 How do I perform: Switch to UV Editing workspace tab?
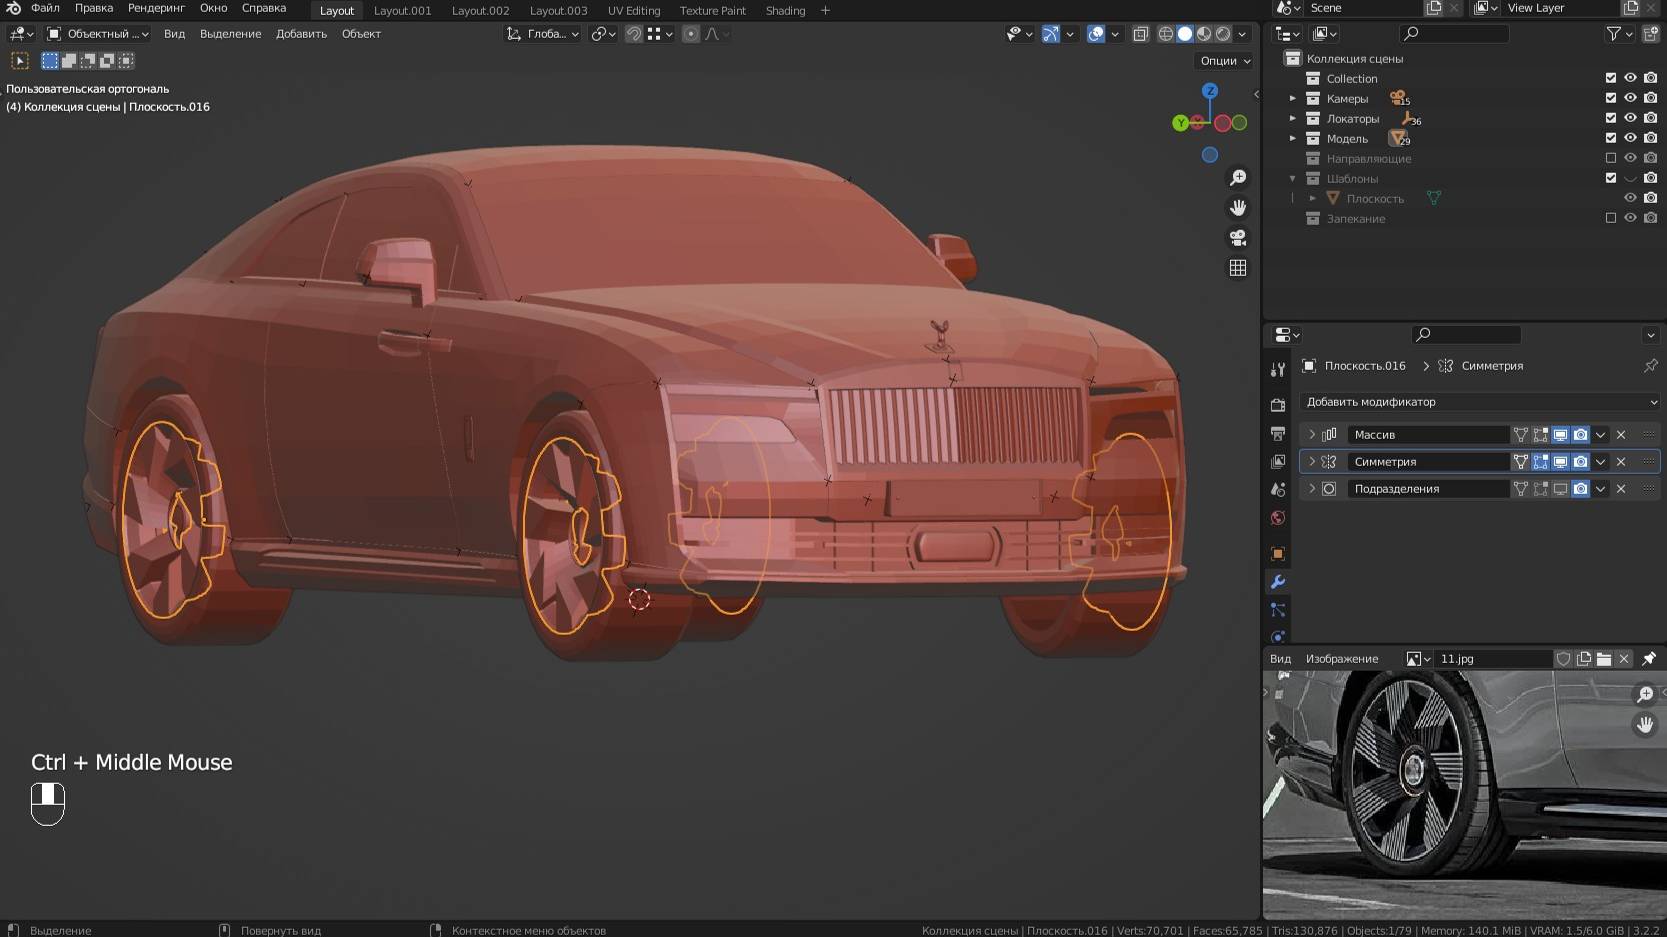[634, 11]
